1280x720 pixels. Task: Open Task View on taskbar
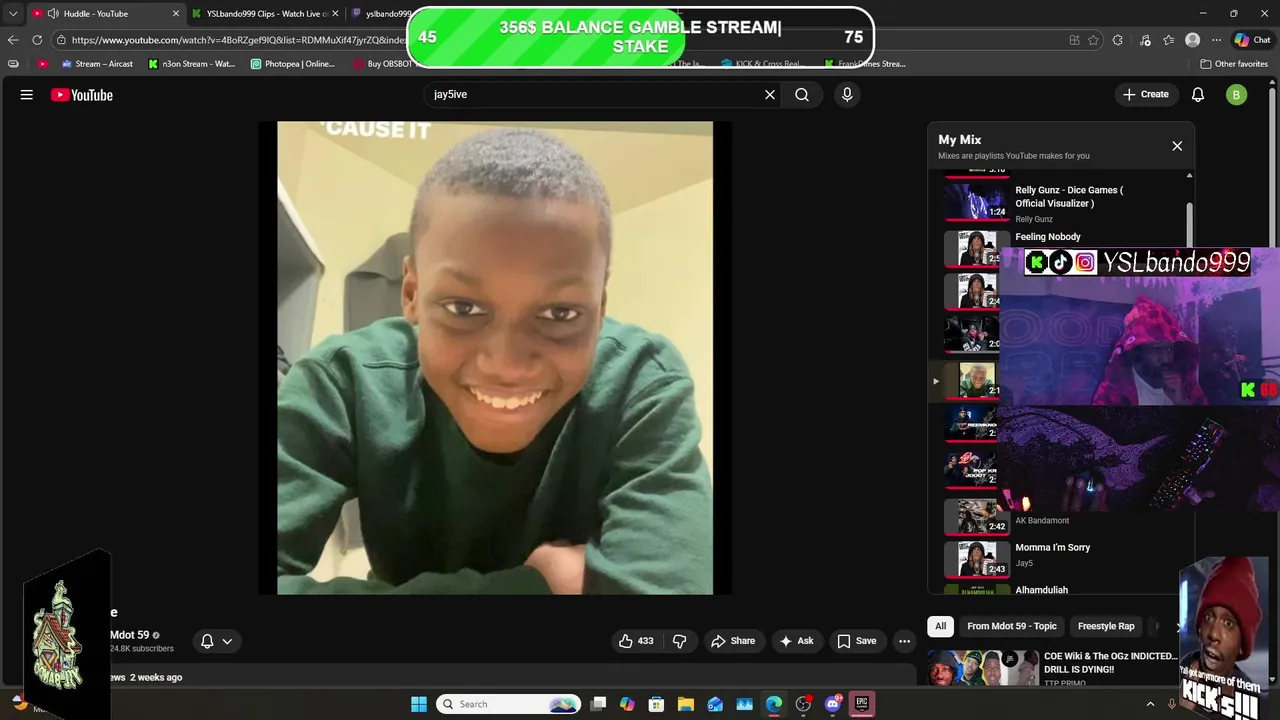[x=598, y=704]
